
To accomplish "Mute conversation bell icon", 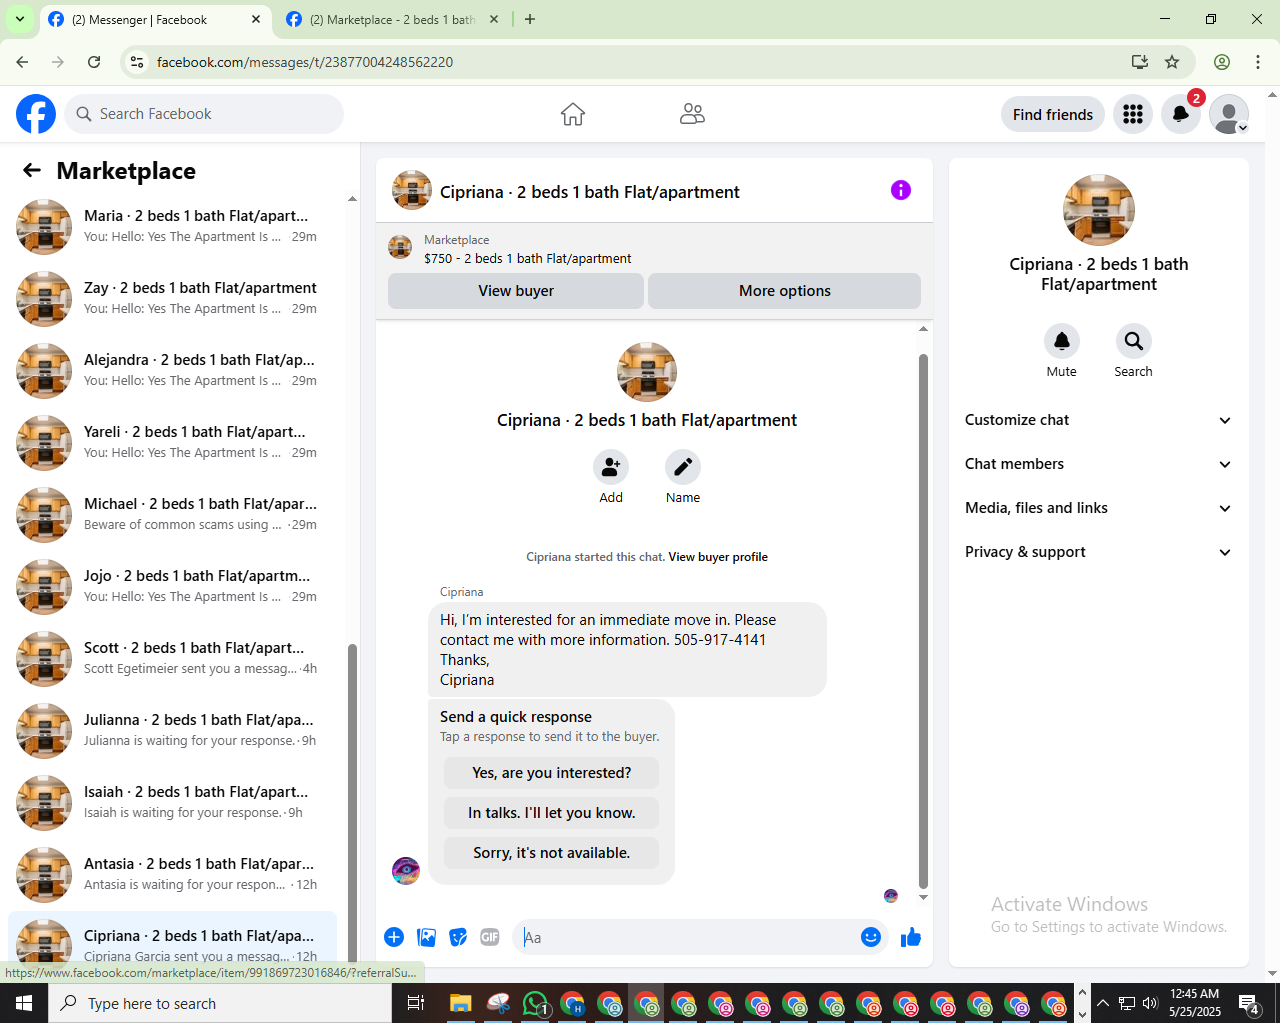I will pyautogui.click(x=1062, y=341).
